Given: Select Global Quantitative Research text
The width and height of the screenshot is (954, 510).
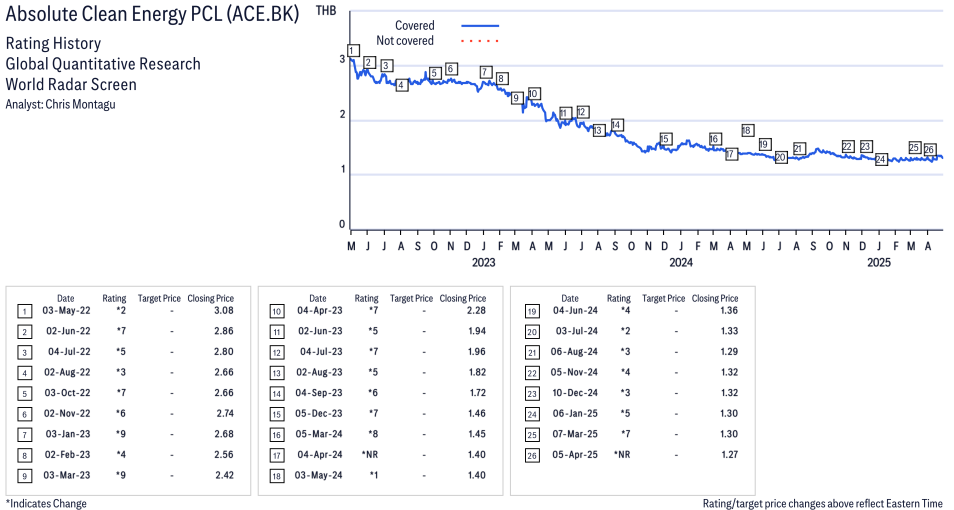Looking at the screenshot, I should (x=103, y=64).
